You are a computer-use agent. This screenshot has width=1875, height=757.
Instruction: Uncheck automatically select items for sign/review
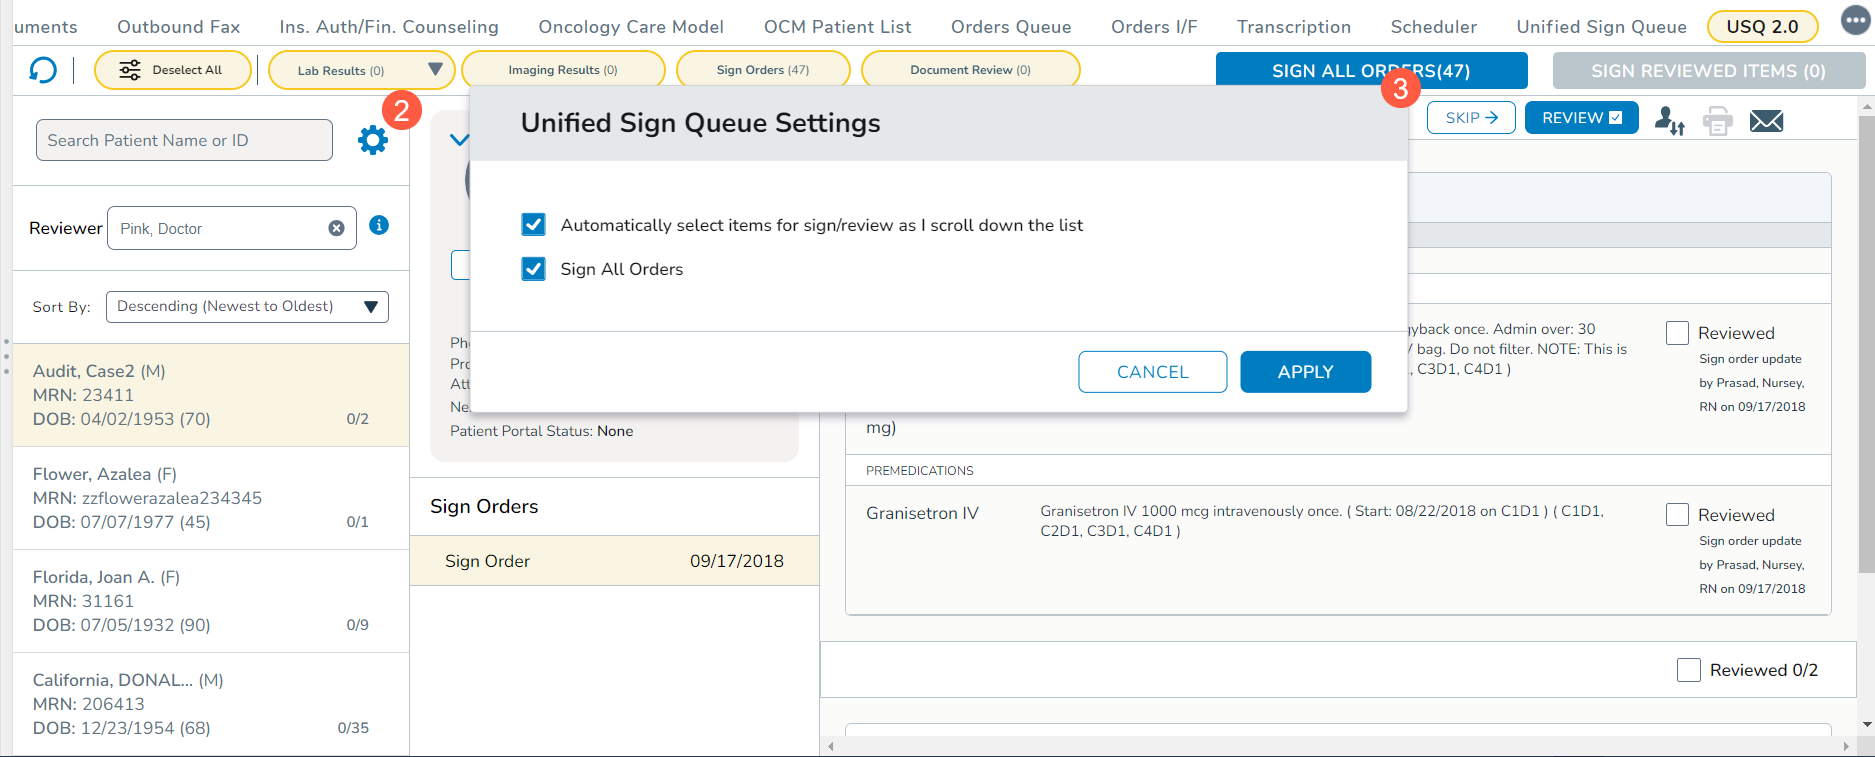coord(534,225)
